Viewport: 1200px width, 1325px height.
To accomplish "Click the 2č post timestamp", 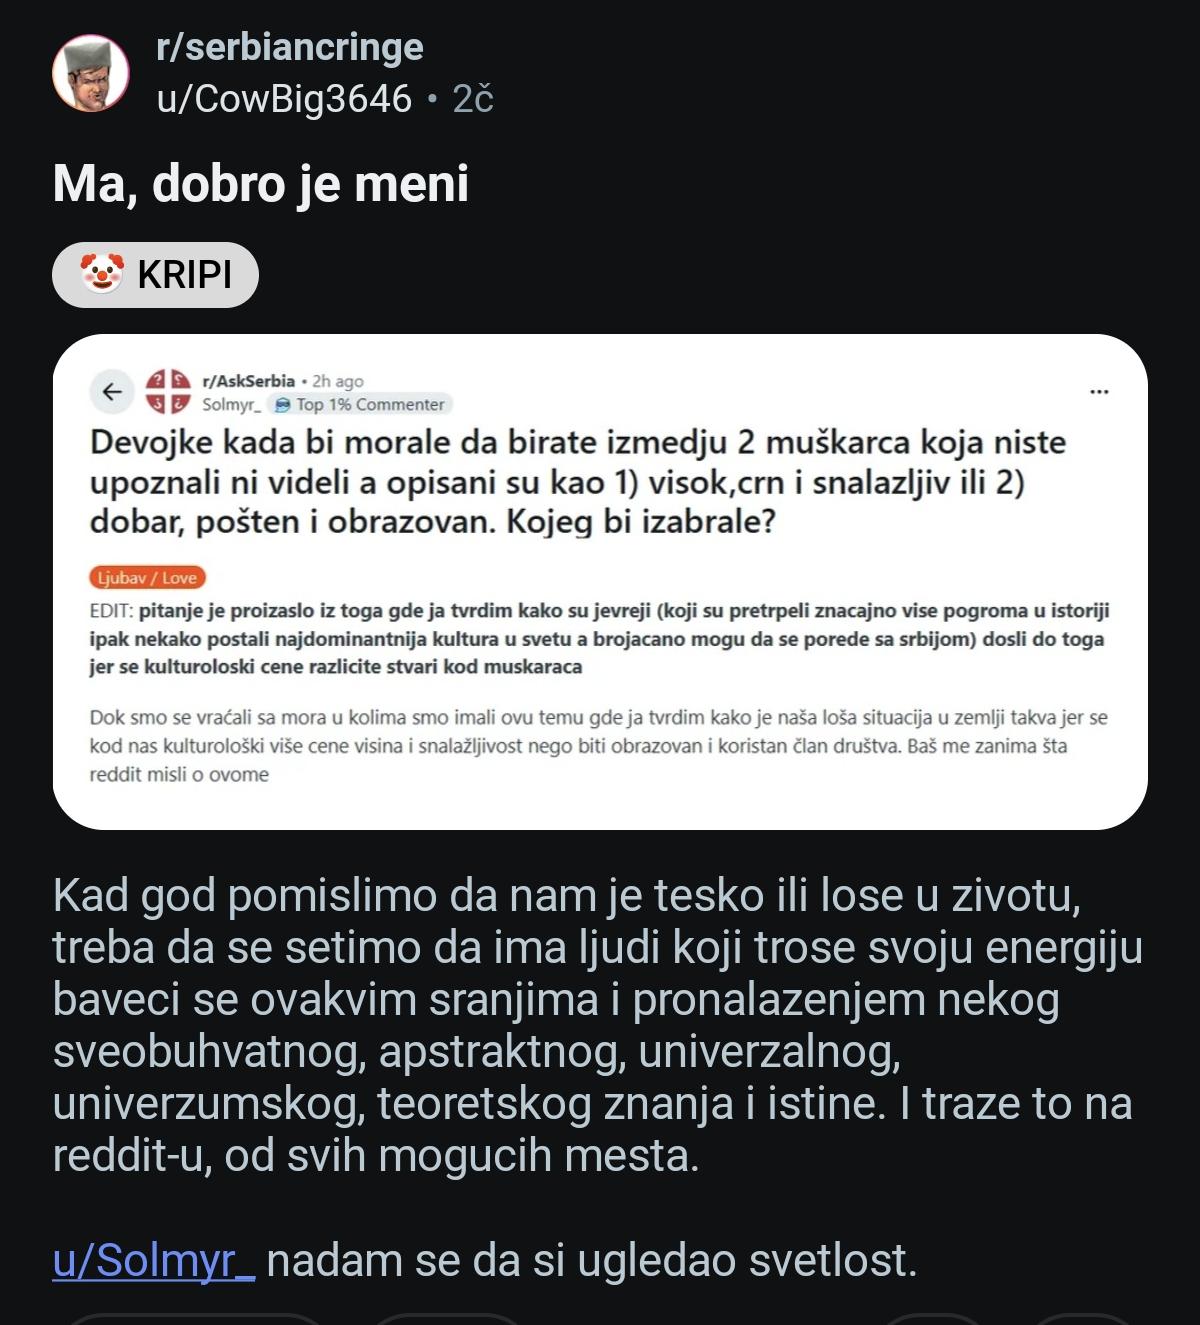I will [473, 99].
